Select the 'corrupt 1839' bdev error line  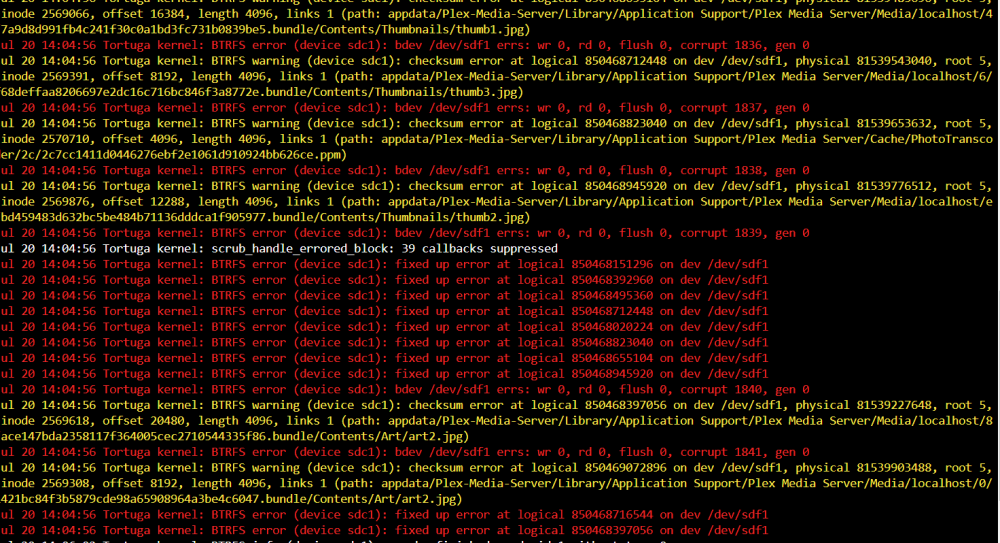click(x=405, y=233)
